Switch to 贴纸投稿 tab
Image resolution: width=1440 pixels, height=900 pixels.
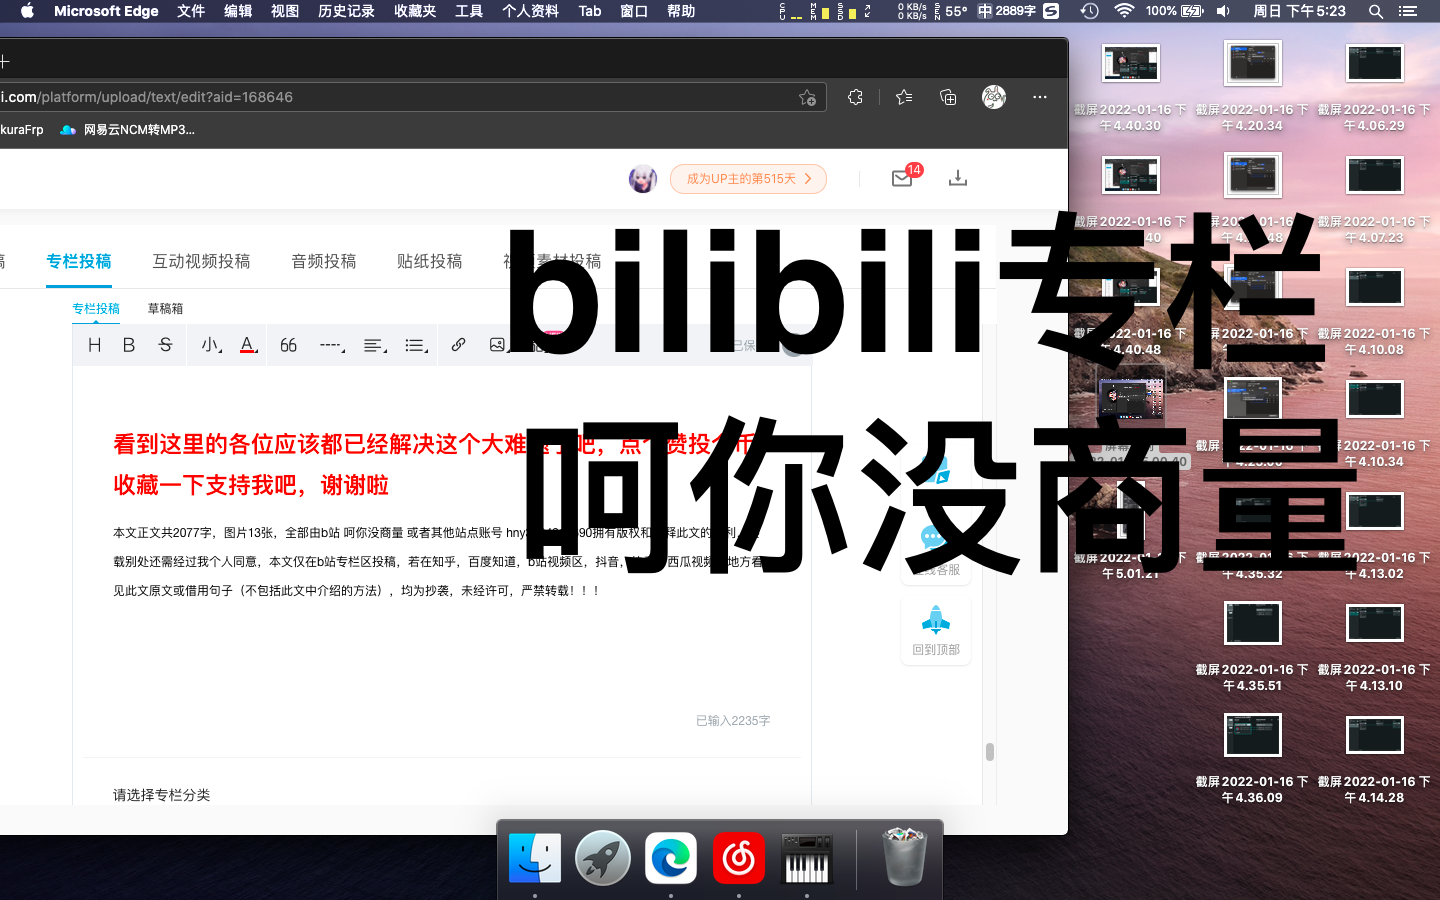pos(430,261)
